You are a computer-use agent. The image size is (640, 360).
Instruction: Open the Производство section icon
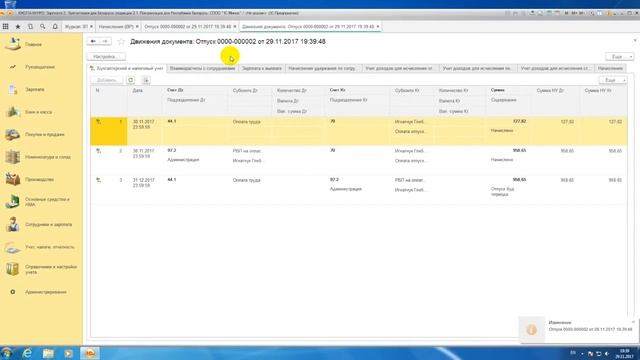pyautogui.click(x=13, y=179)
